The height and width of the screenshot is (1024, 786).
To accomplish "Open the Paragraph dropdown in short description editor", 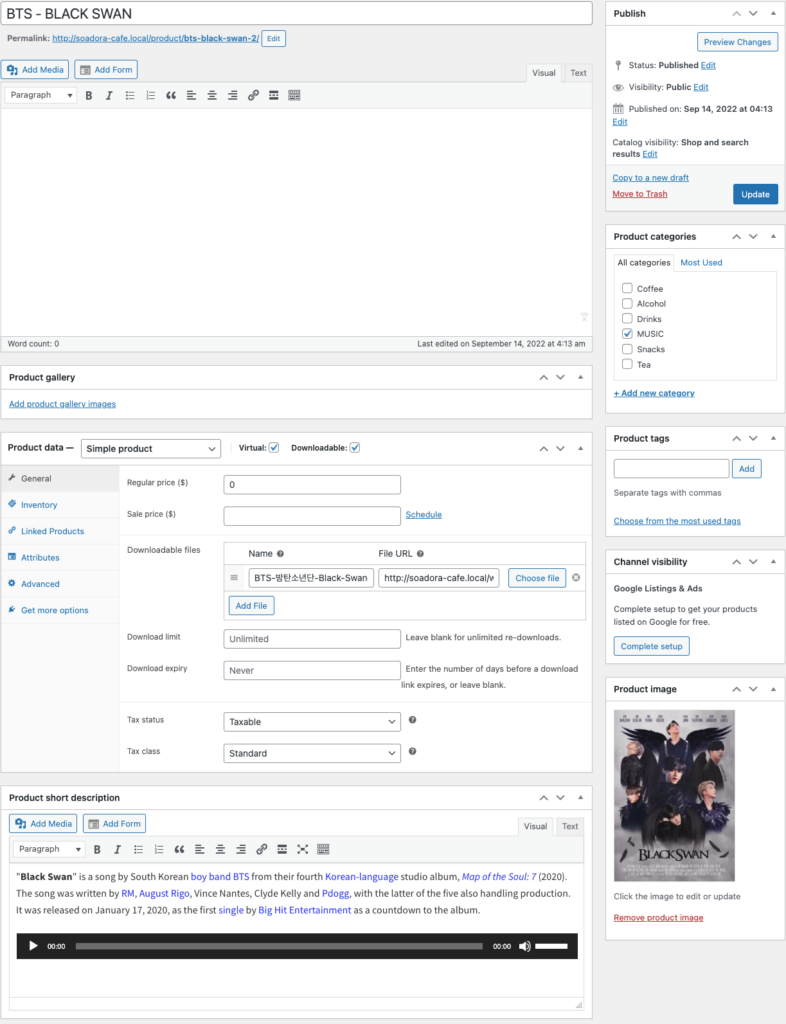I will (50, 849).
